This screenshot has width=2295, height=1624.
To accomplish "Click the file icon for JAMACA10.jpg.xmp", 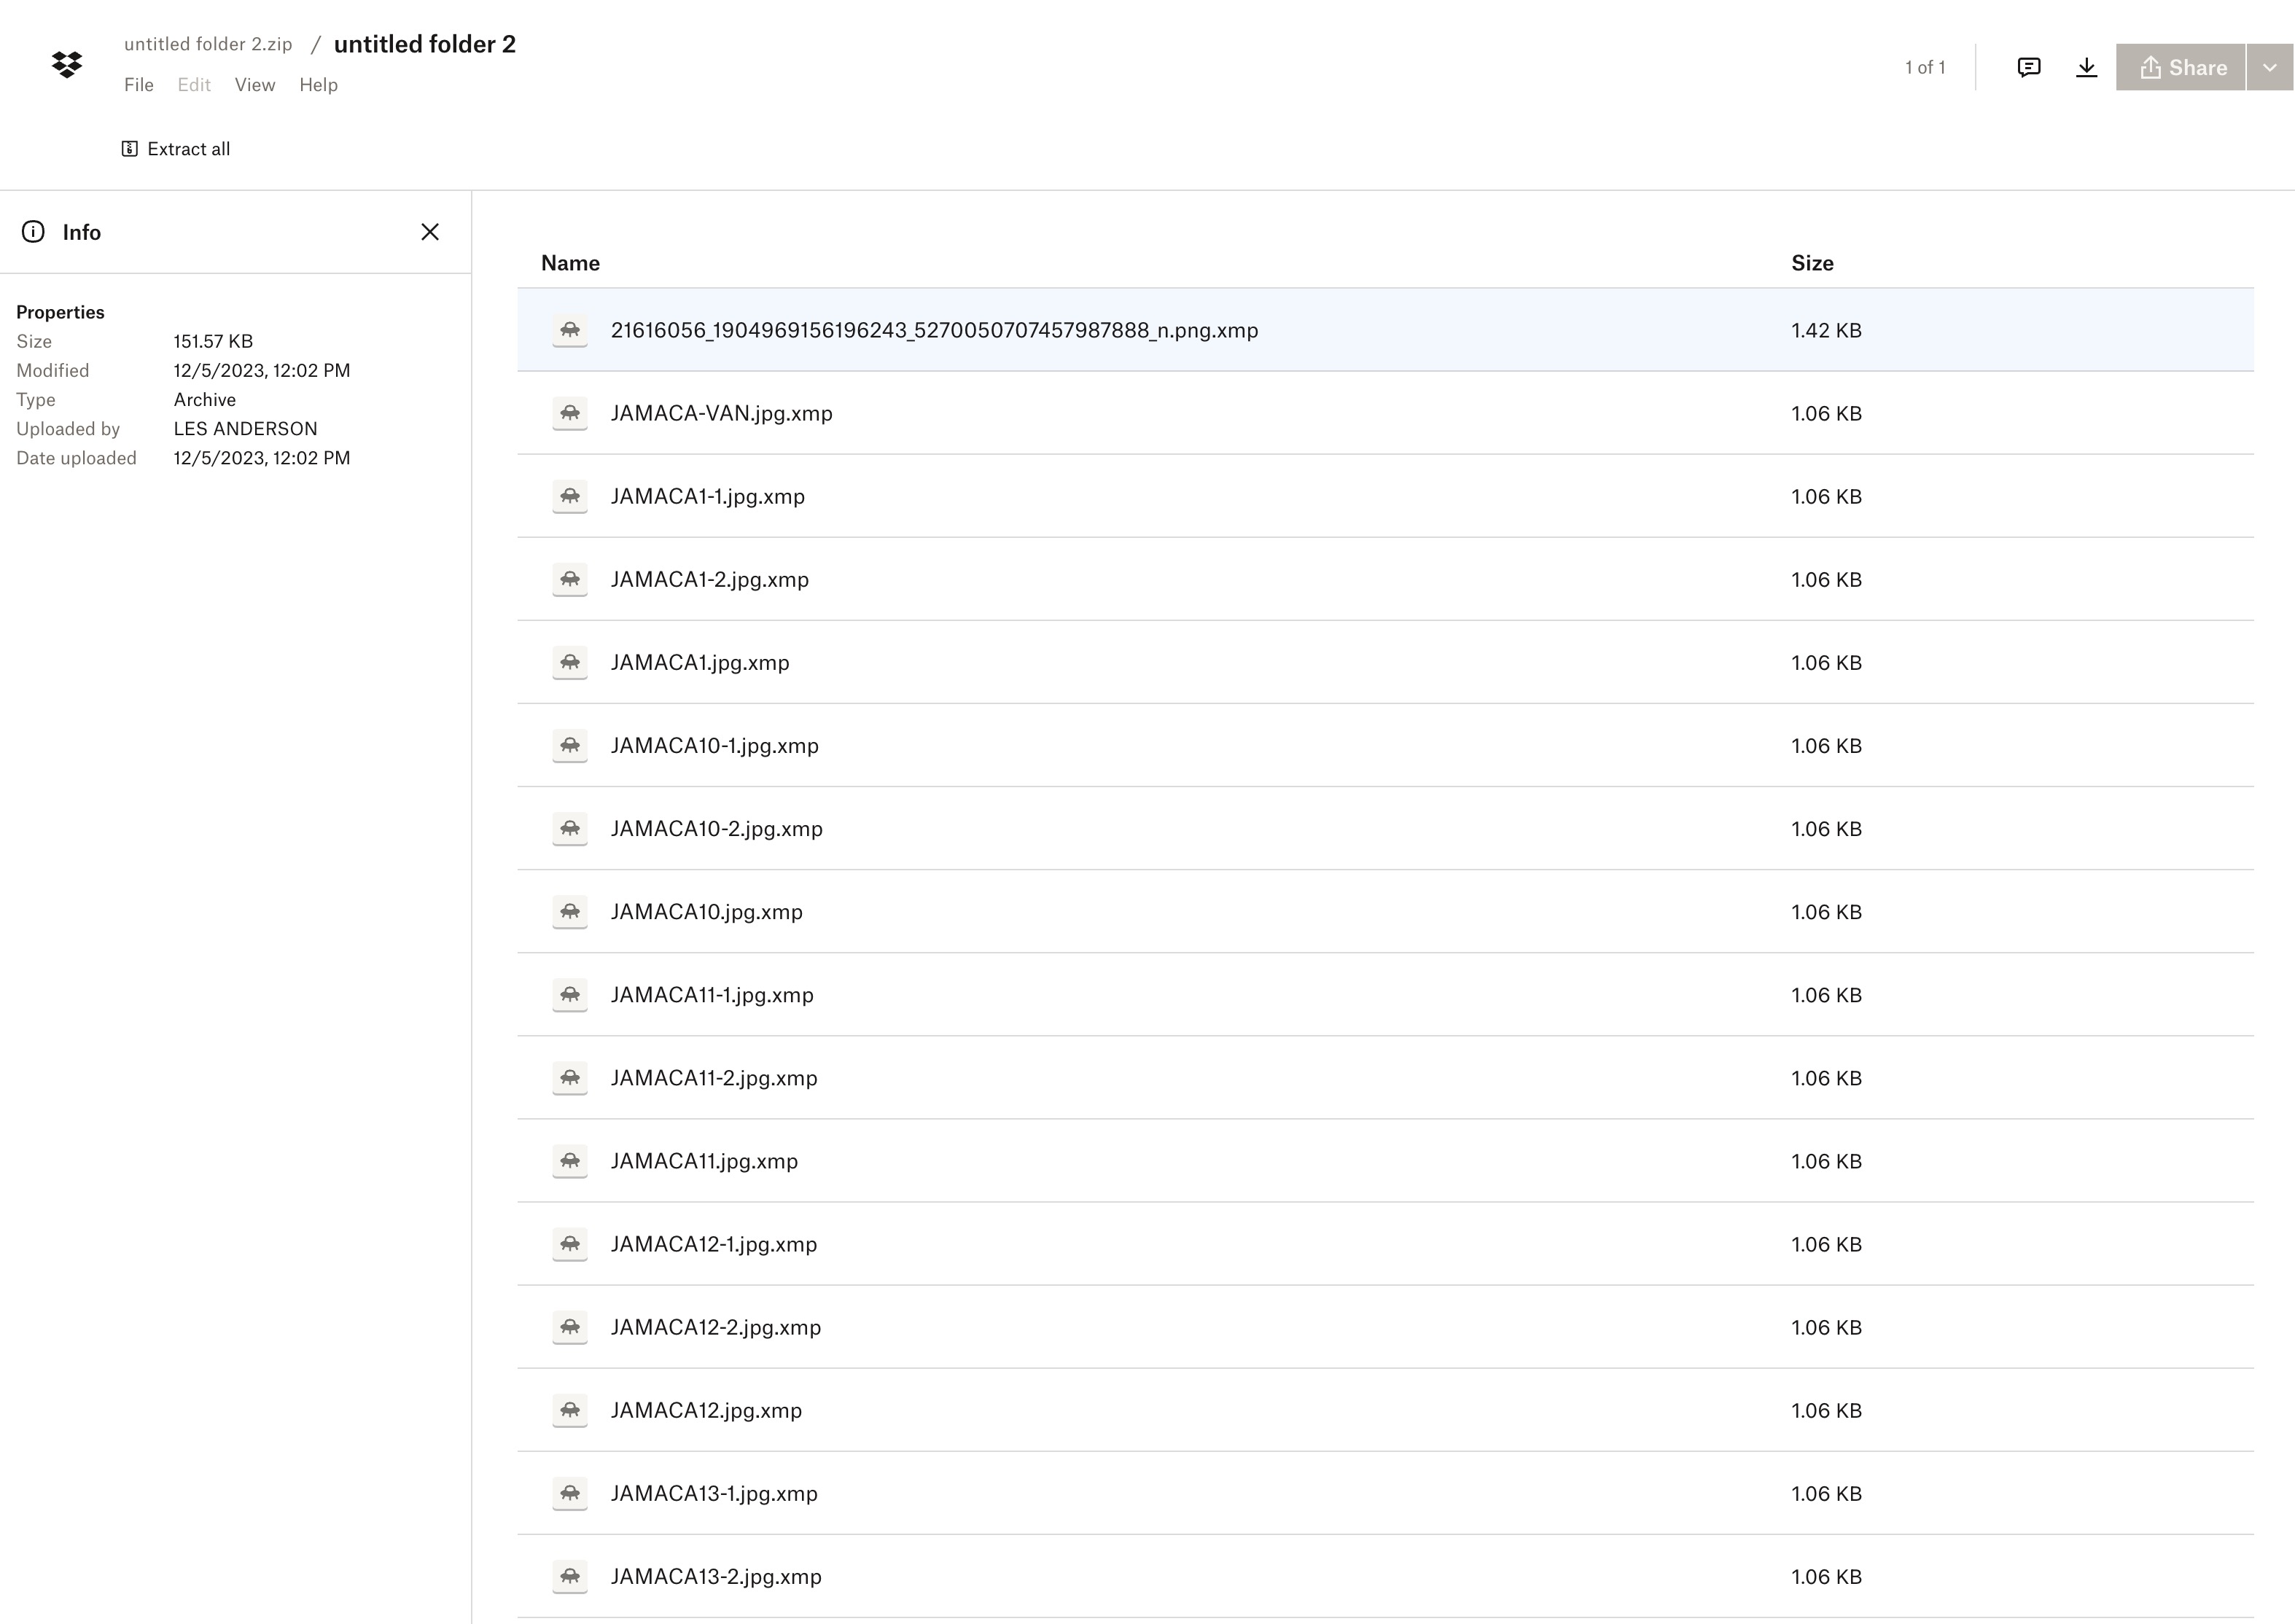I will pos(570,912).
